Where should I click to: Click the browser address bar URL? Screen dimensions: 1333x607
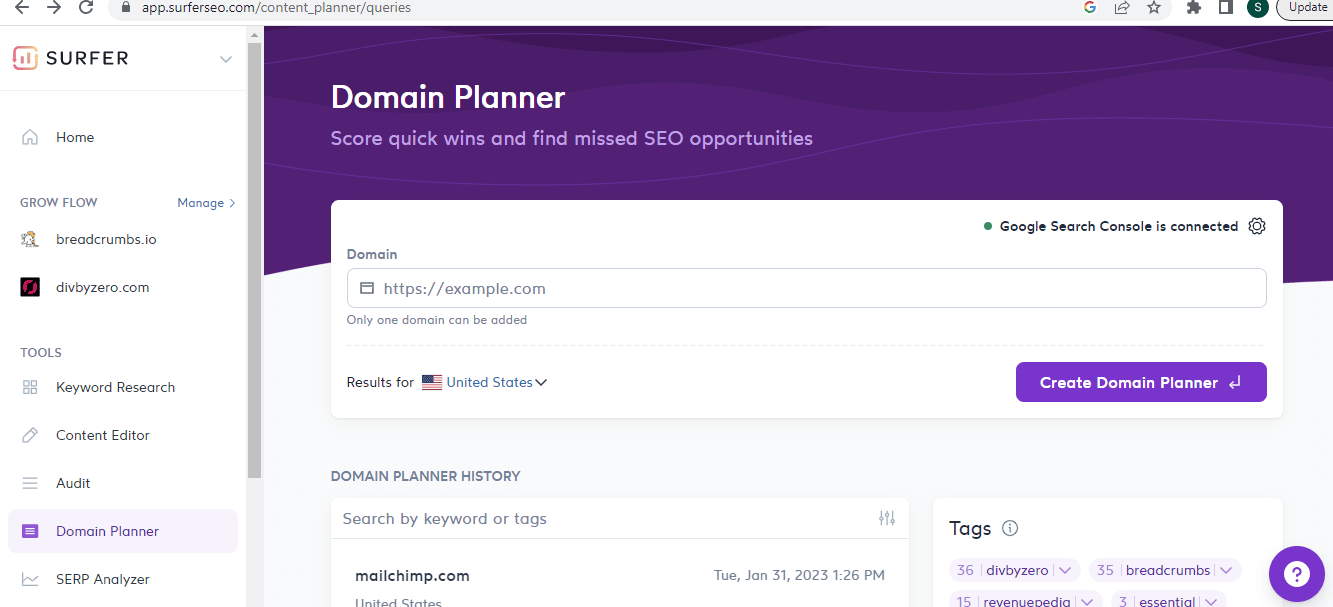pos(276,7)
